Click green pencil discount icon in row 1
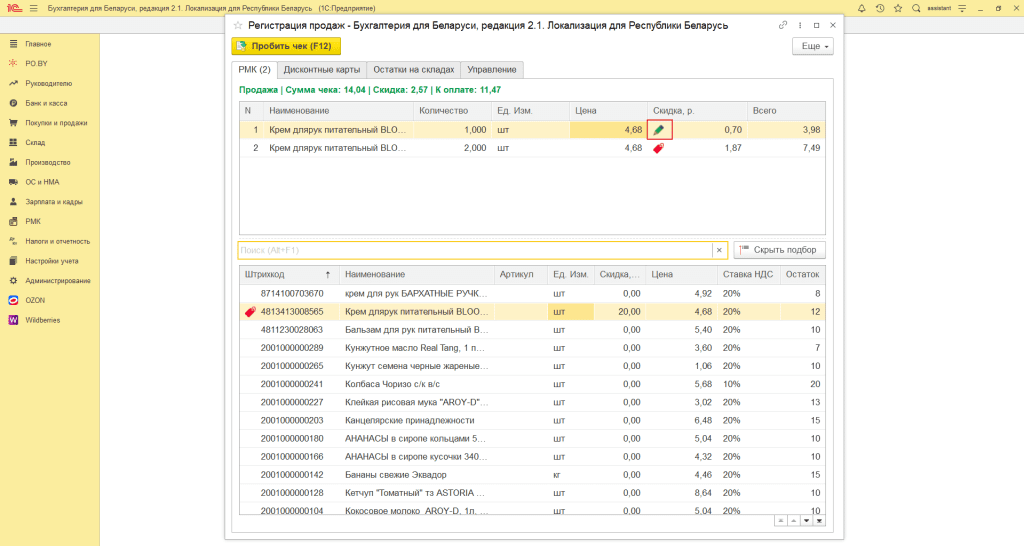 (659, 130)
